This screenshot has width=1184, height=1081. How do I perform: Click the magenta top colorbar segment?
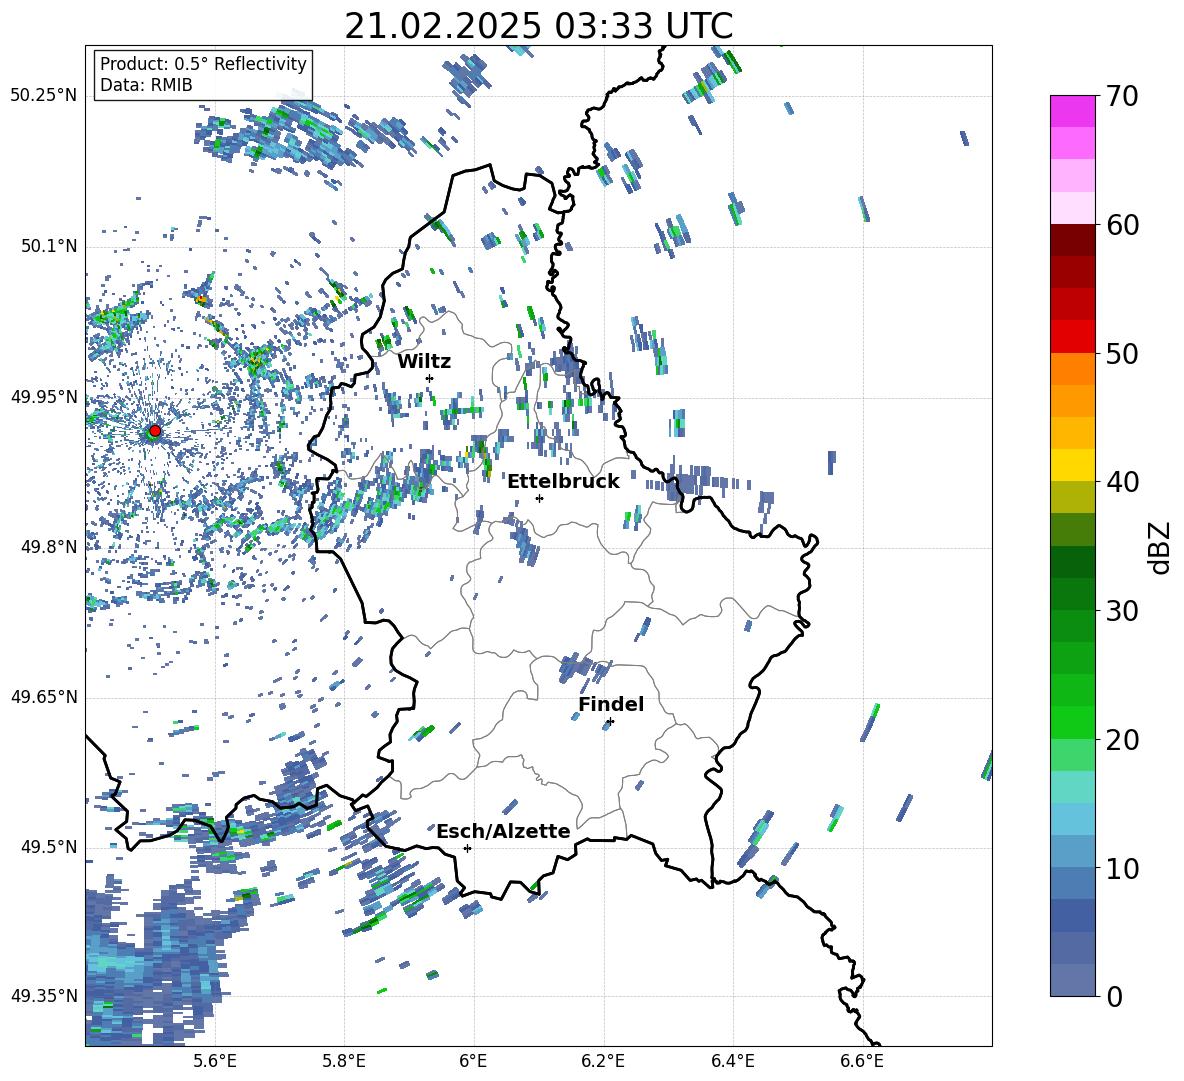(x=1072, y=111)
